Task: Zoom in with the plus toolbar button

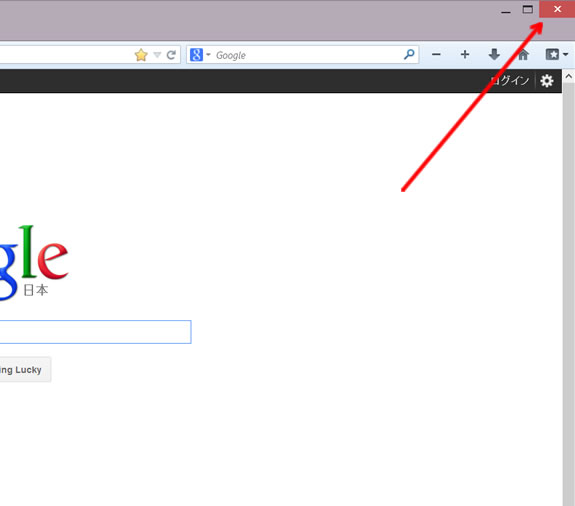Action: [x=465, y=55]
